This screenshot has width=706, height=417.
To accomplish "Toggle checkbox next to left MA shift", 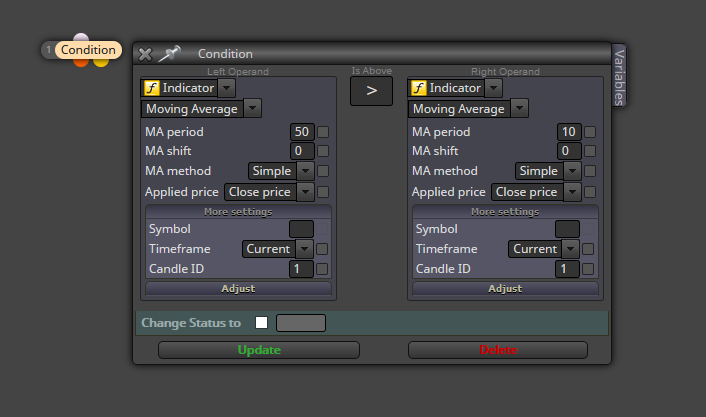I will (x=323, y=151).
